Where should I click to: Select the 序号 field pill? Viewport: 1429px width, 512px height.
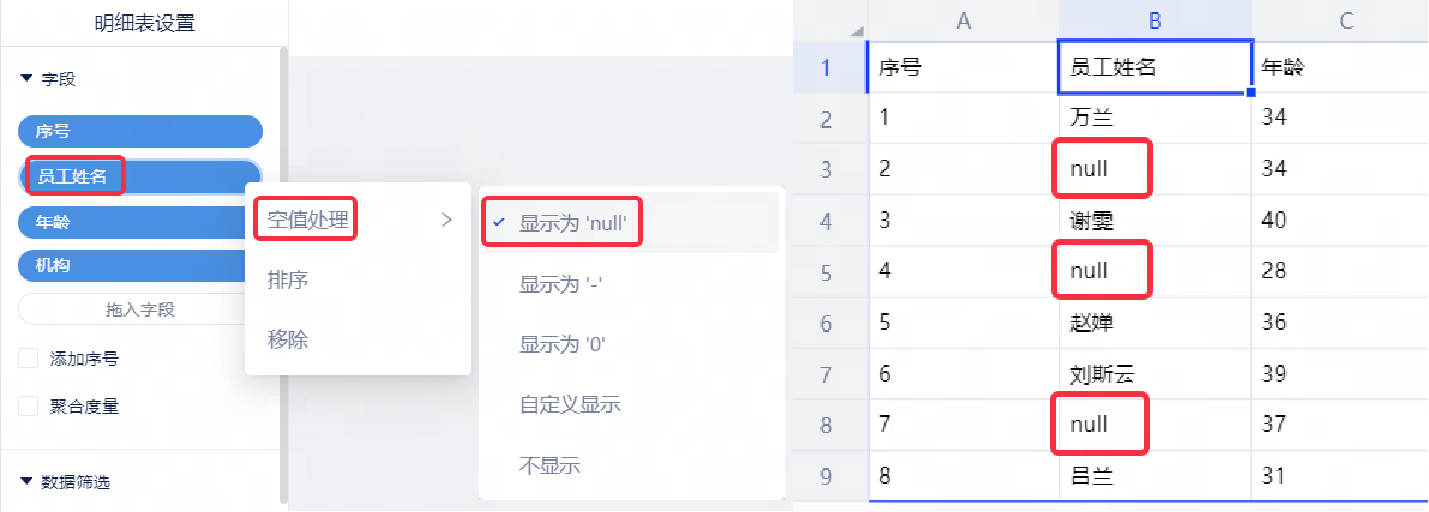(x=140, y=131)
